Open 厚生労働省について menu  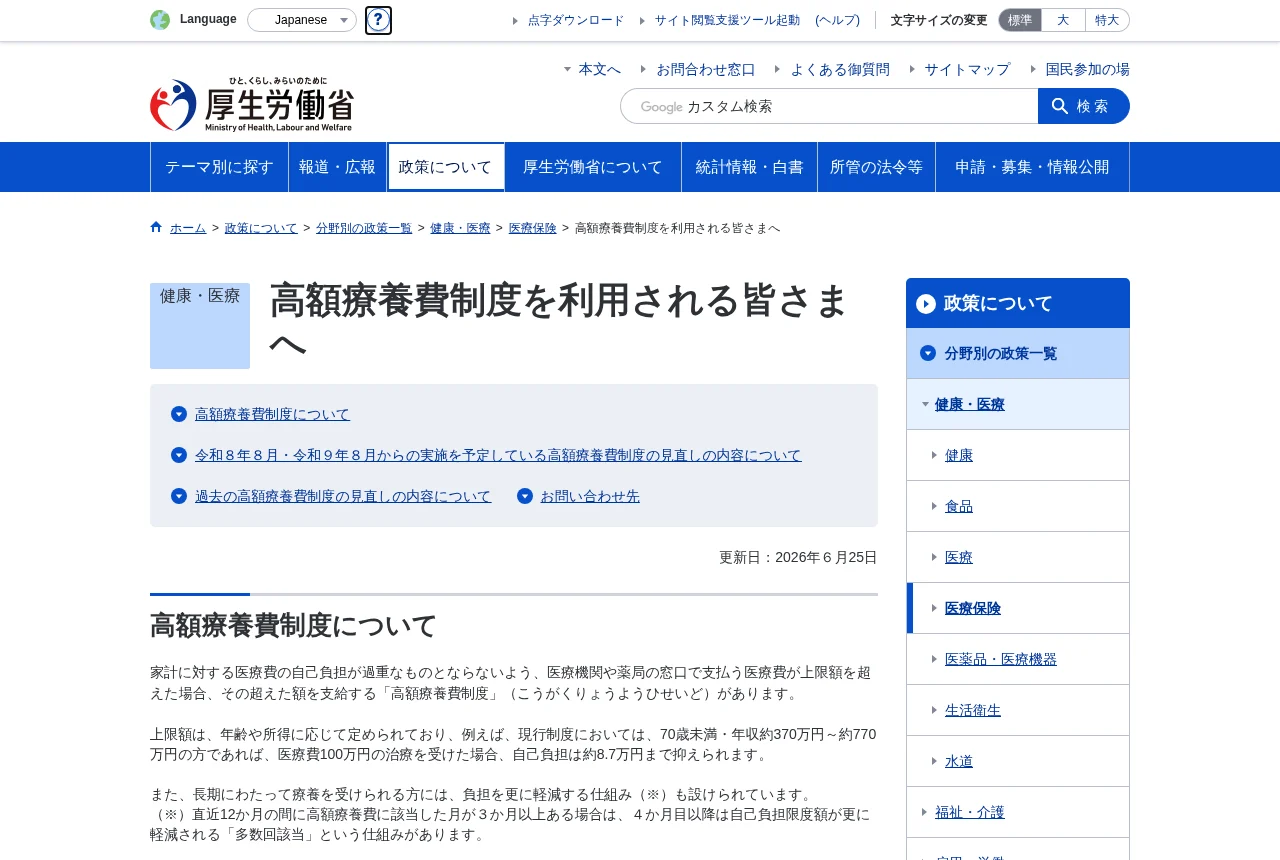point(593,167)
